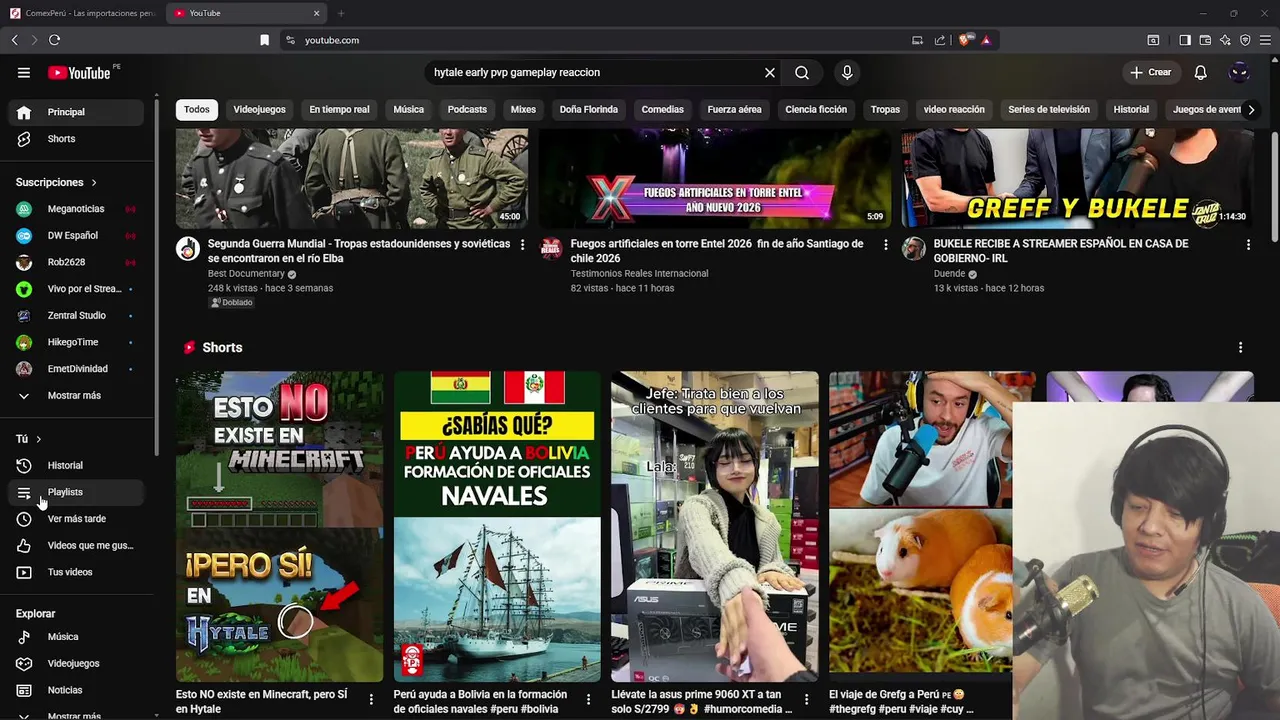
Task: Select the Música filter chip
Action: click(x=408, y=109)
